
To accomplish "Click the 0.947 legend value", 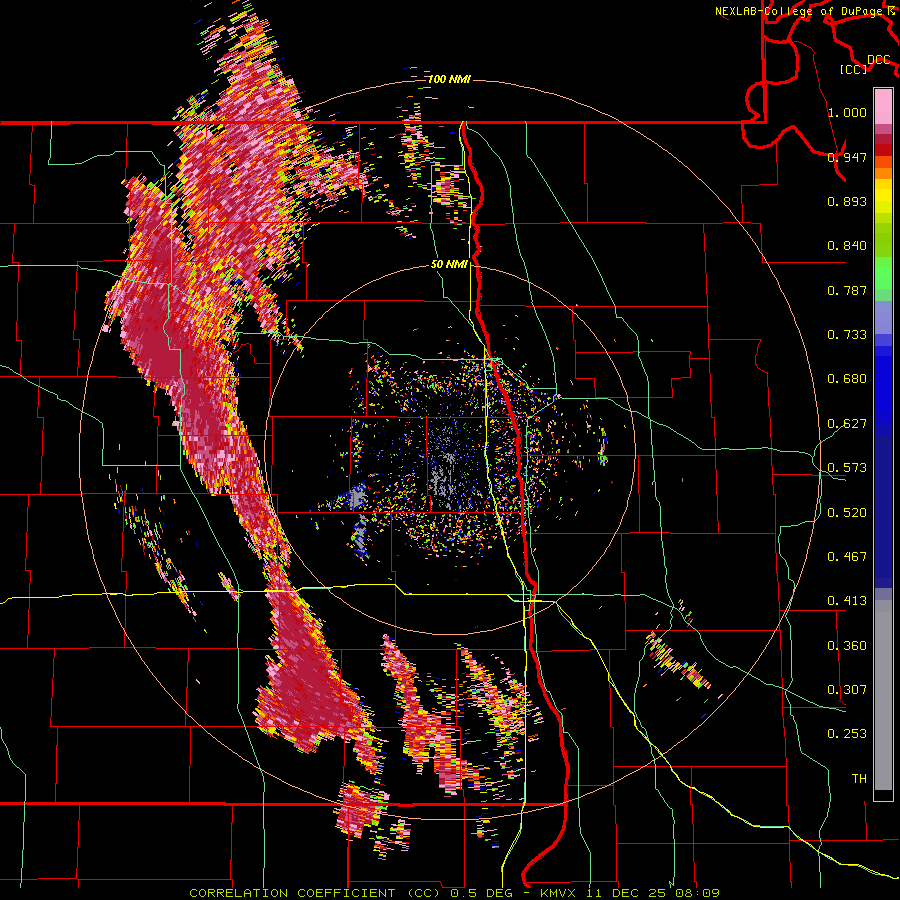I will click(x=847, y=157).
